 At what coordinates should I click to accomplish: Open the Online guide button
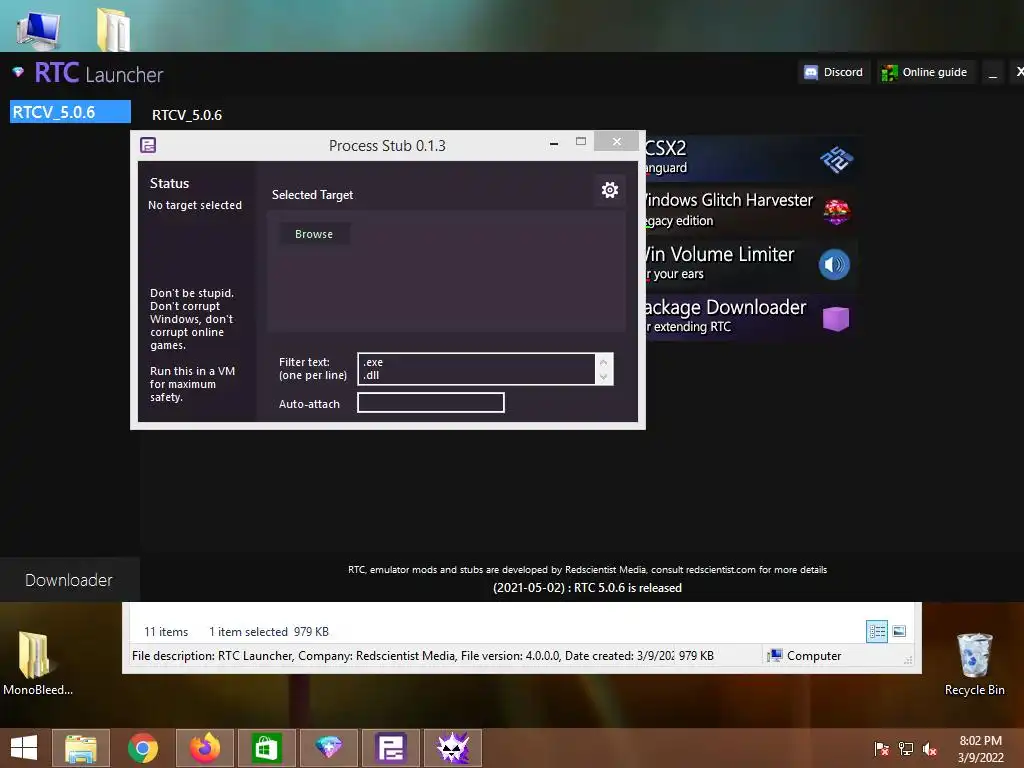[925, 72]
